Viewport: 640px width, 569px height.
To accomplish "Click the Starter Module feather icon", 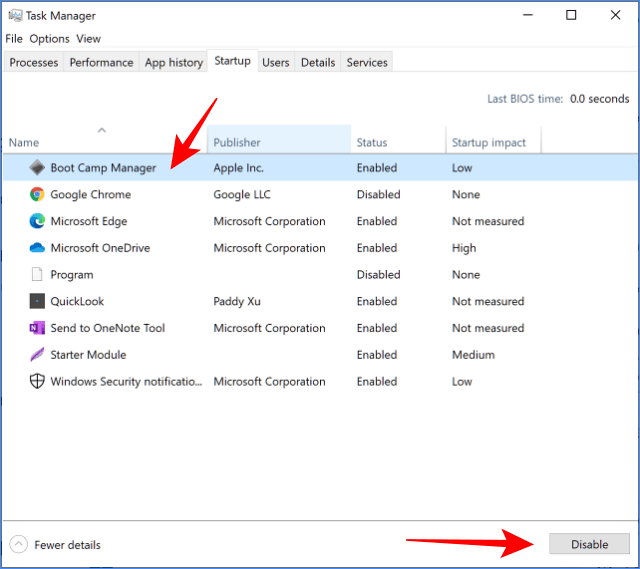I will 37,354.
